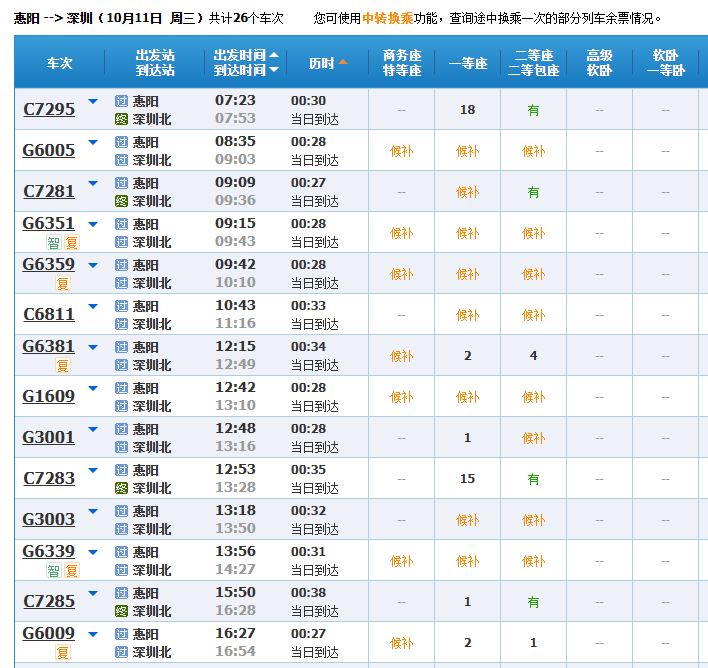The width and height of the screenshot is (708, 668).
Task: Sort by 历时 orange arrow
Action: [x=343, y=62]
